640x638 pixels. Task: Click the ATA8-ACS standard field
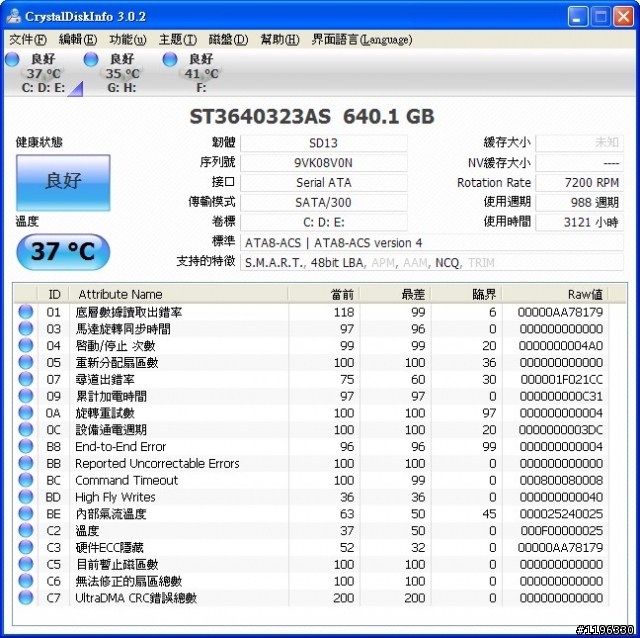click(432, 243)
